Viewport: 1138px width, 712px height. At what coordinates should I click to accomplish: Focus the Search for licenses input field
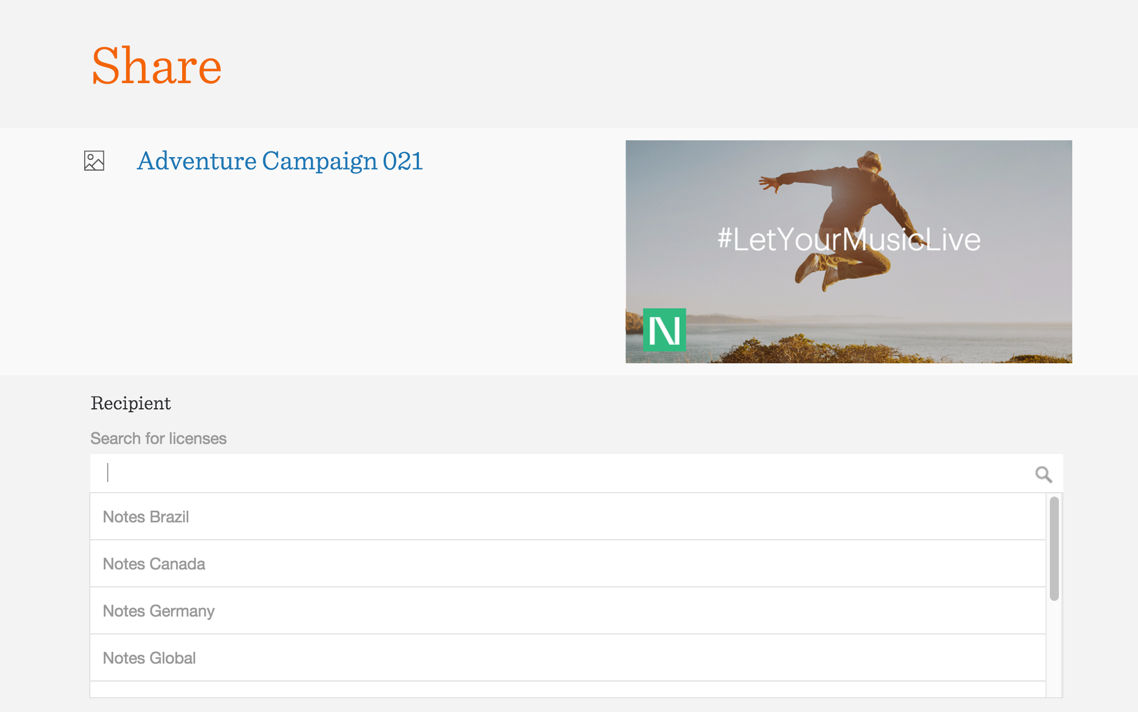[x=576, y=473]
